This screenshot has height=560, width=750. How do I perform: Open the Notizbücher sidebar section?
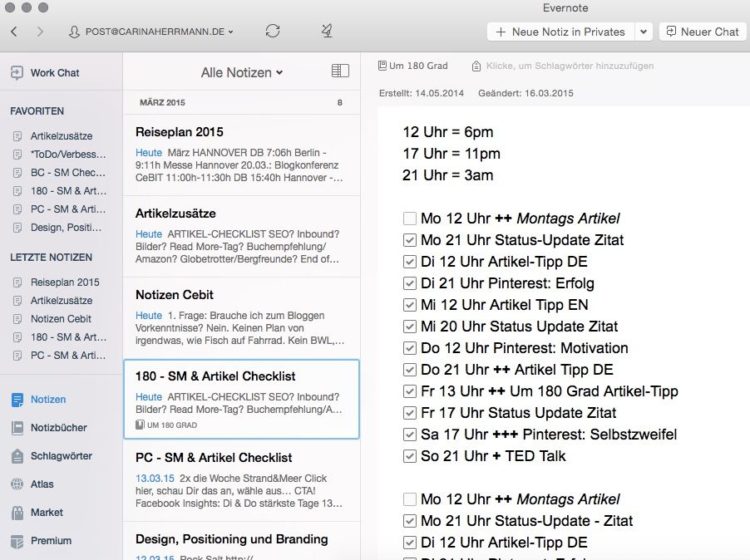tap(49, 428)
